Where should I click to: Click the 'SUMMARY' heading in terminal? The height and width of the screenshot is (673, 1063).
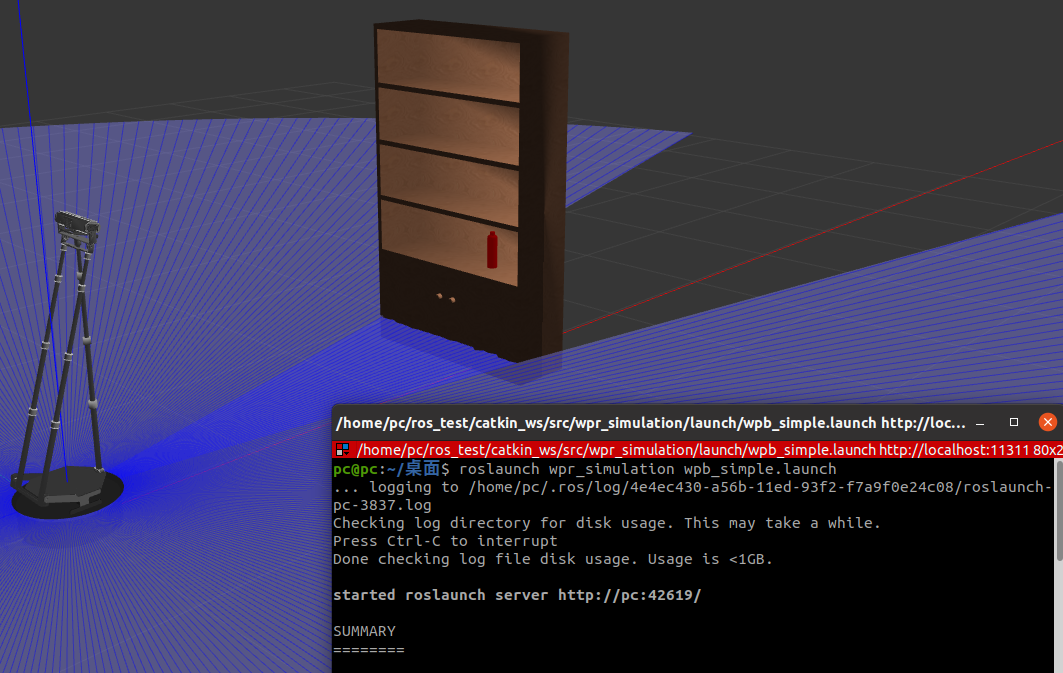(364, 631)
